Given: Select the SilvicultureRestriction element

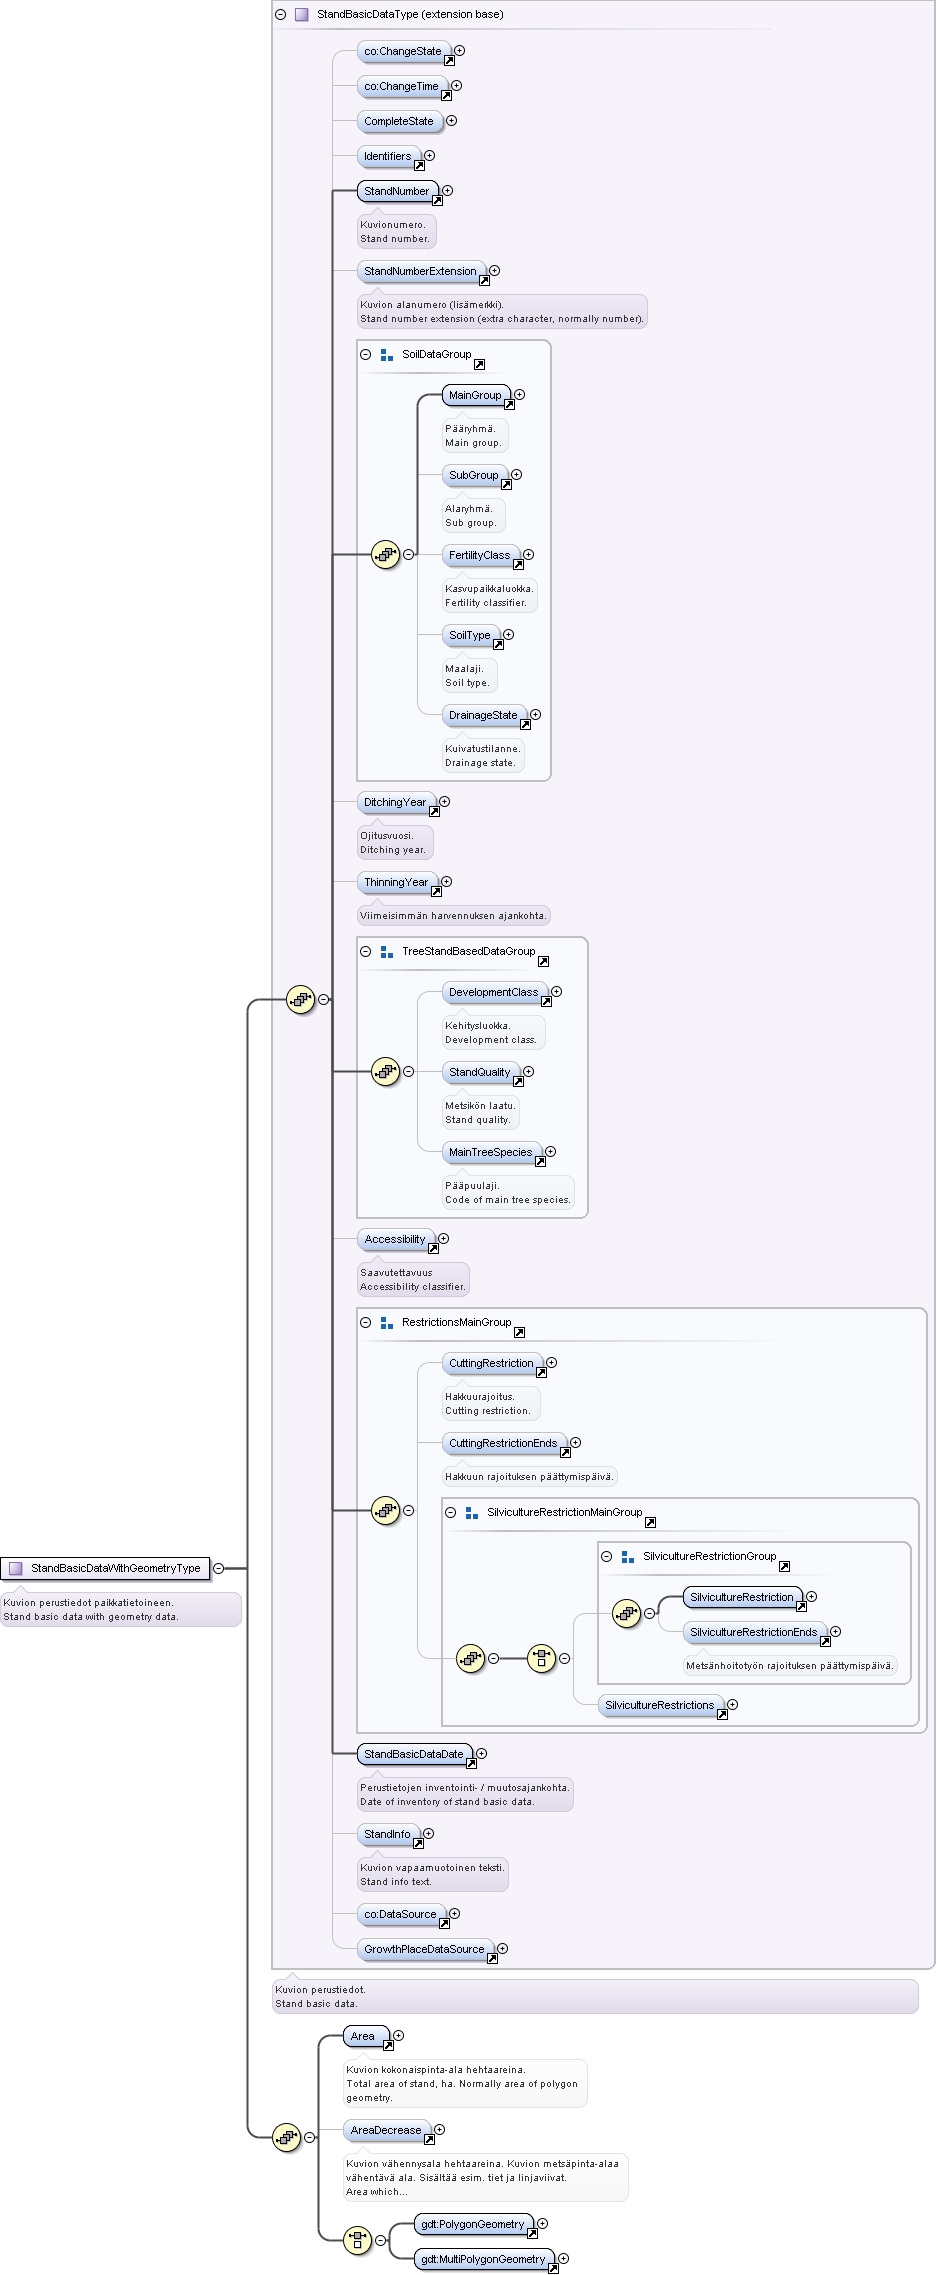Looking at the screenshot, I should coord(743,1597).
